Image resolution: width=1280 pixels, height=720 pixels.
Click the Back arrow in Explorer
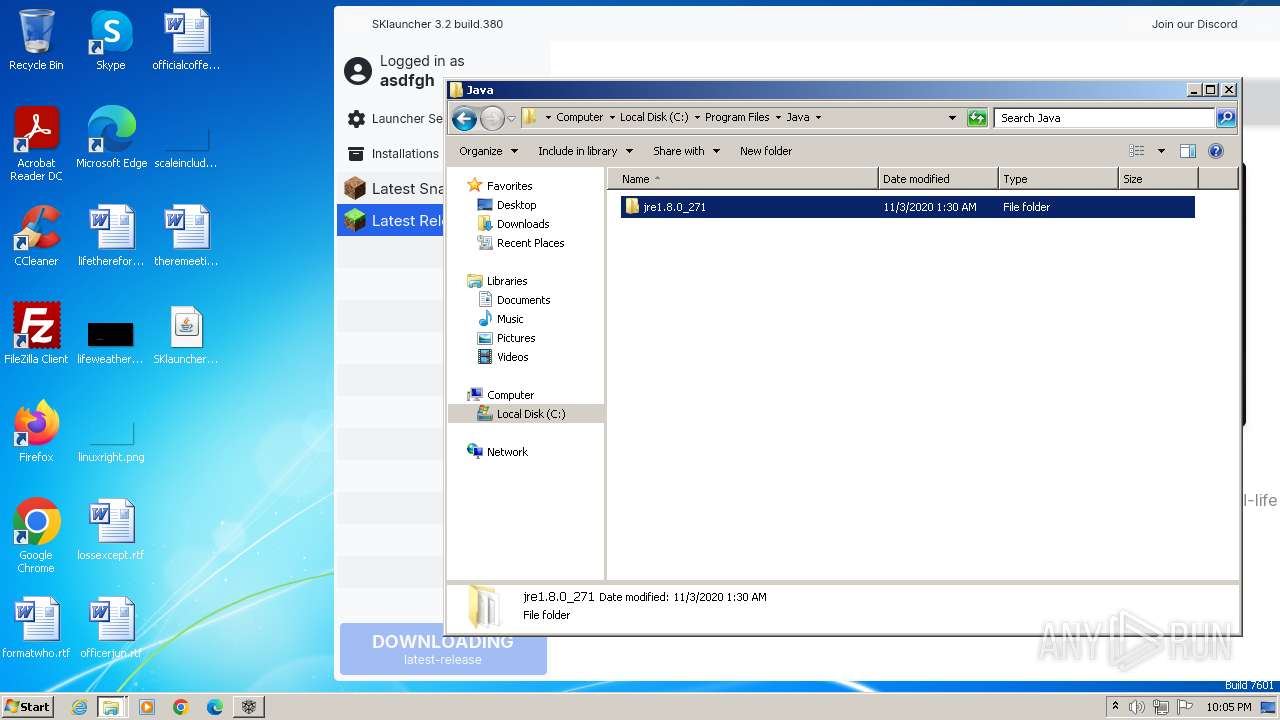pos(464,119)
